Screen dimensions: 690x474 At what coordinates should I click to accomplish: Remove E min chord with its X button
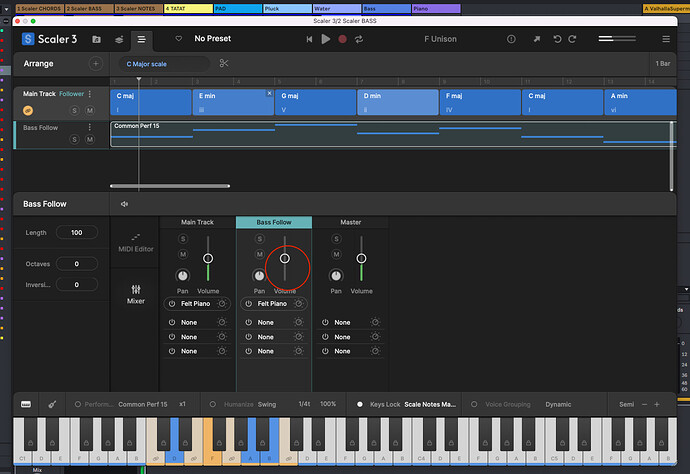(269, 93)
